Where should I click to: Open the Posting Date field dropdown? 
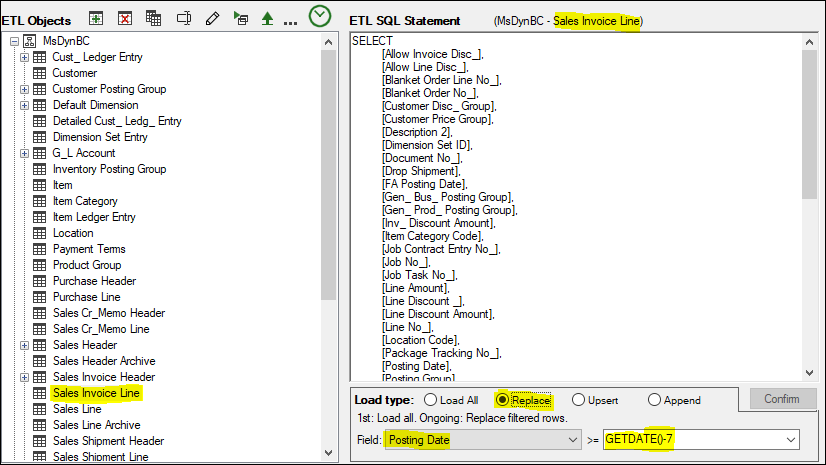(x=573, y=440)
